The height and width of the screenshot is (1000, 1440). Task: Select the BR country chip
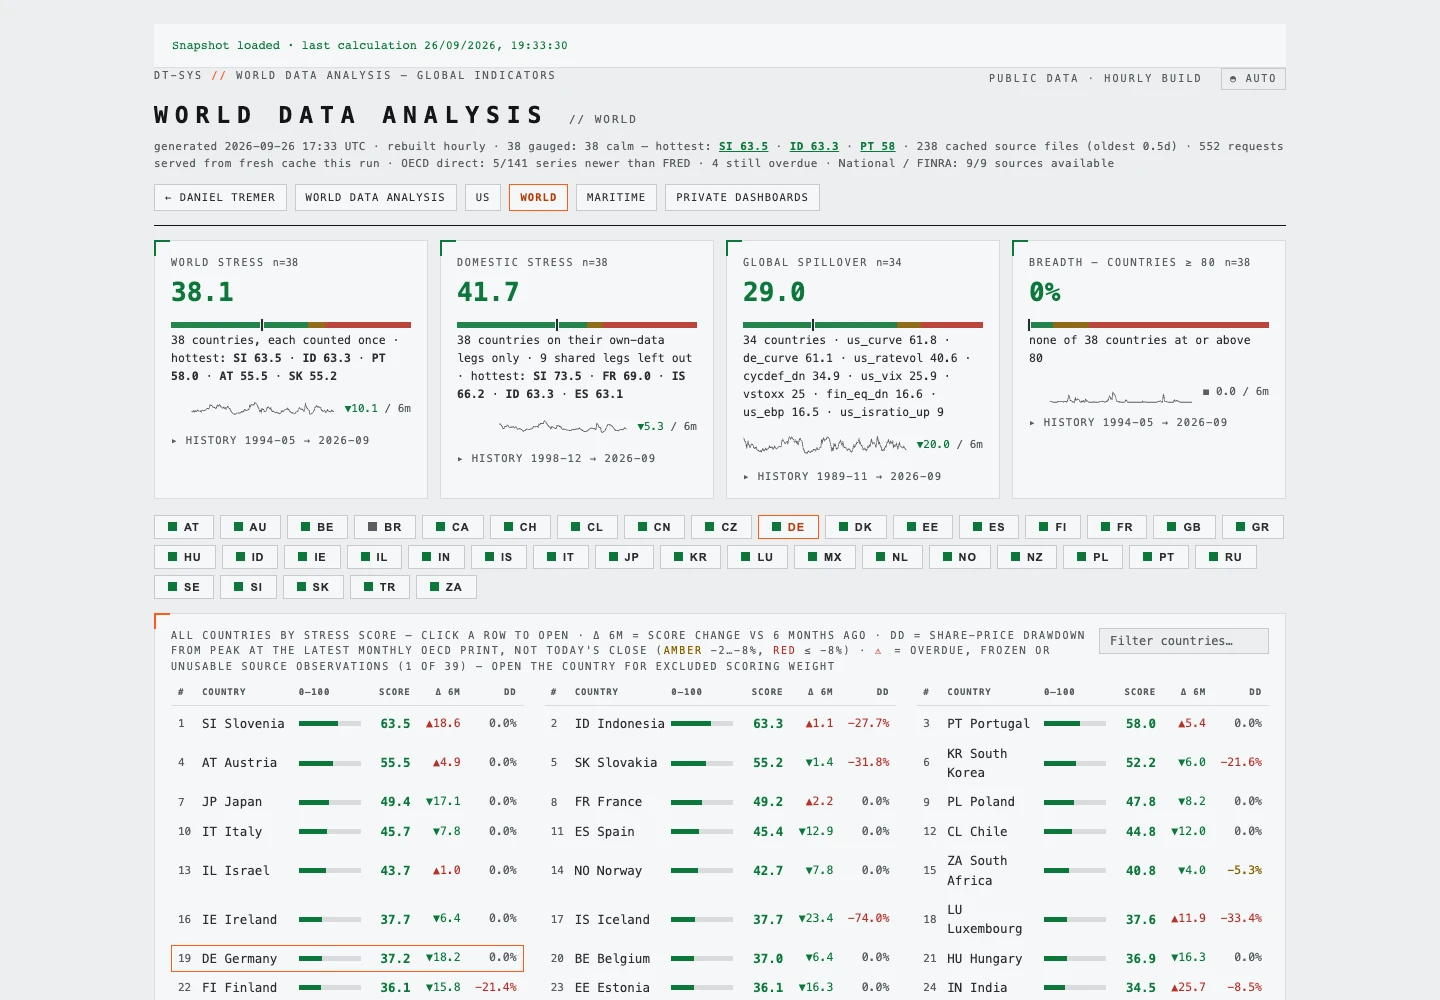click(385, 527)
